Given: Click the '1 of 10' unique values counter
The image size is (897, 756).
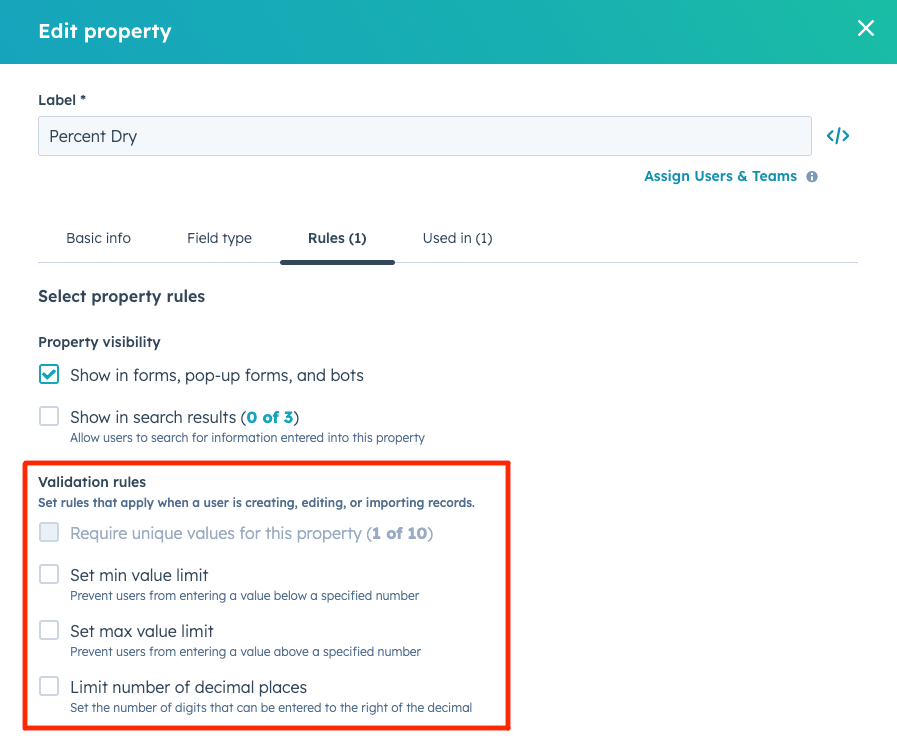Looking at the screenshot, I should pos(398,533).
